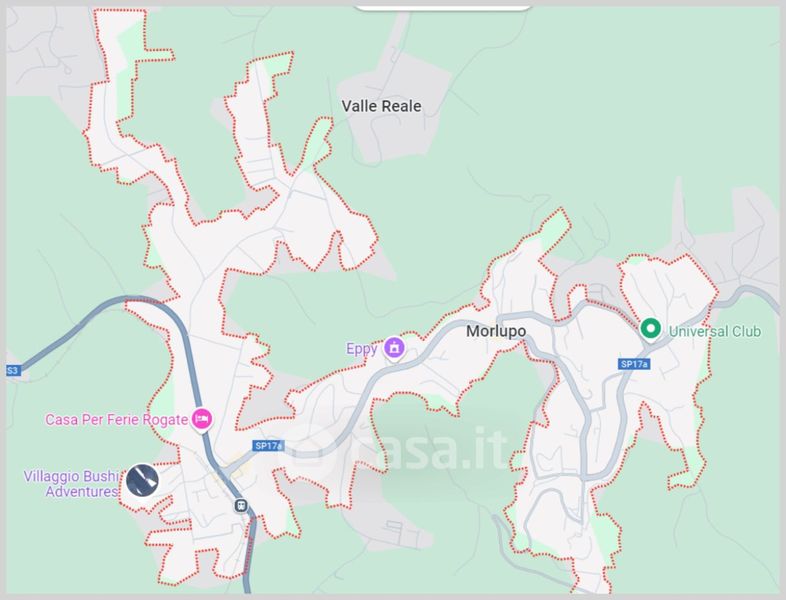
Task: Click the Universal Club text label
Action: tap(715, 331)
